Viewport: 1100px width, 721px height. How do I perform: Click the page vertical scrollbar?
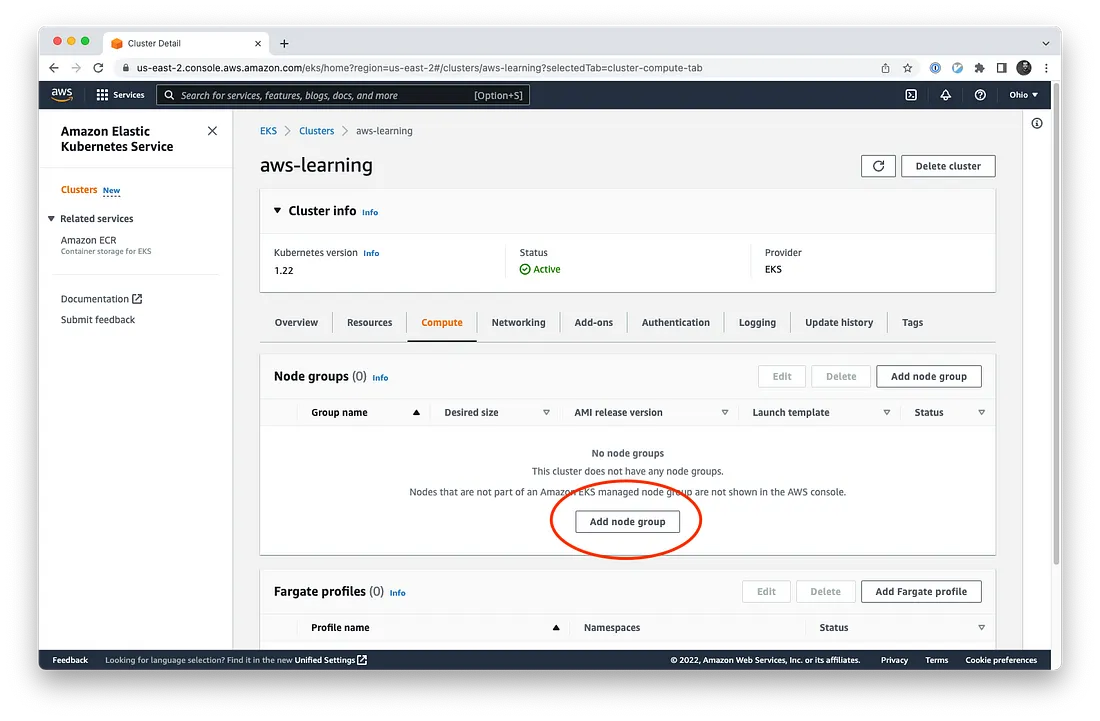(1056, 323)
